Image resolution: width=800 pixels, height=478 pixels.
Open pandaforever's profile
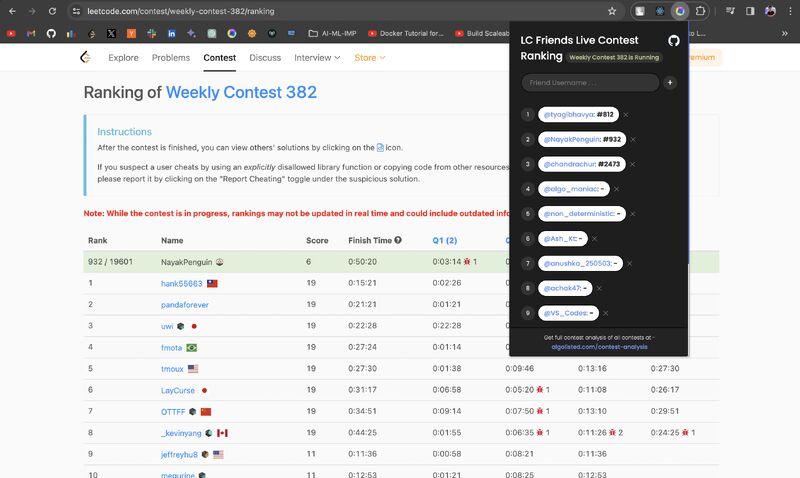tap(185, 305)
